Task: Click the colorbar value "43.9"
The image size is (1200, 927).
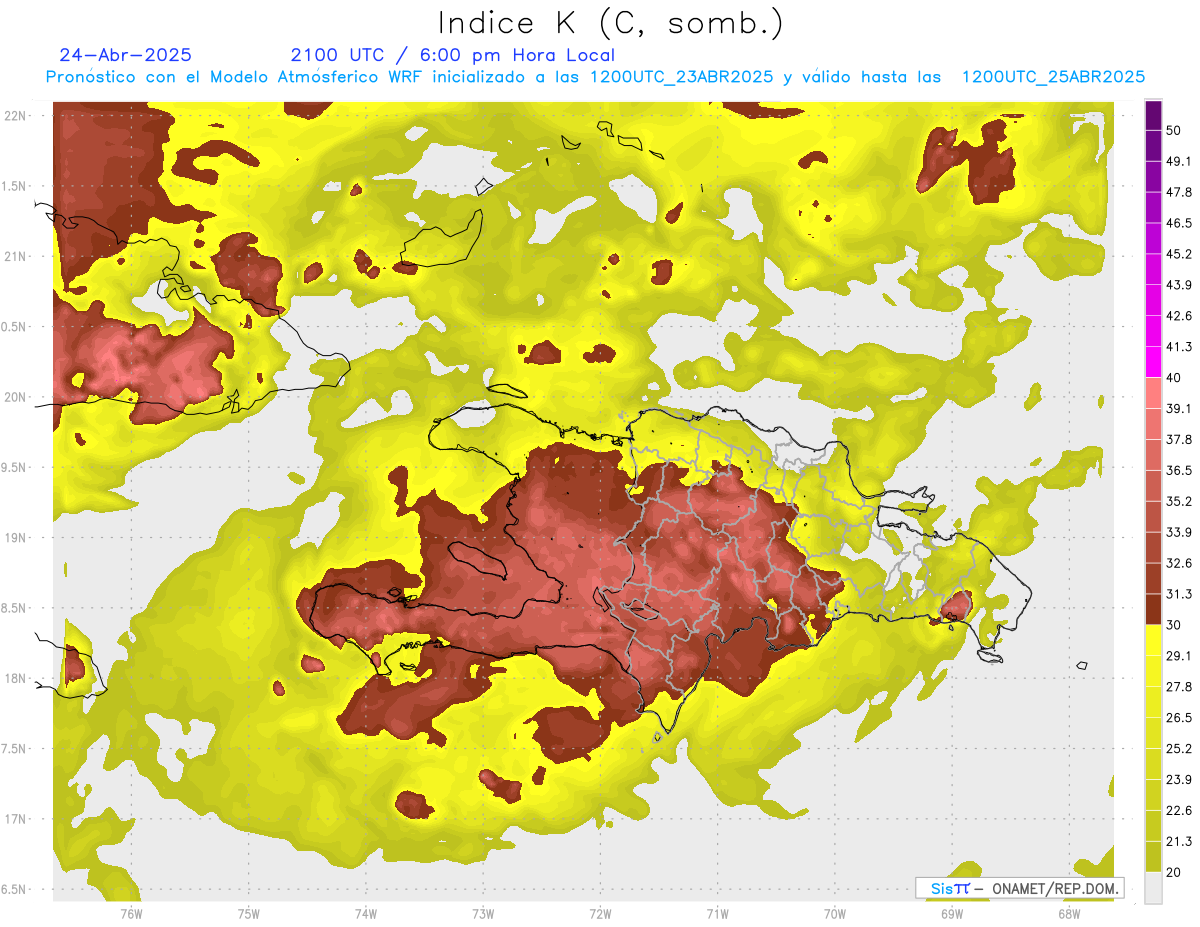Action: tap(1178, 285)
